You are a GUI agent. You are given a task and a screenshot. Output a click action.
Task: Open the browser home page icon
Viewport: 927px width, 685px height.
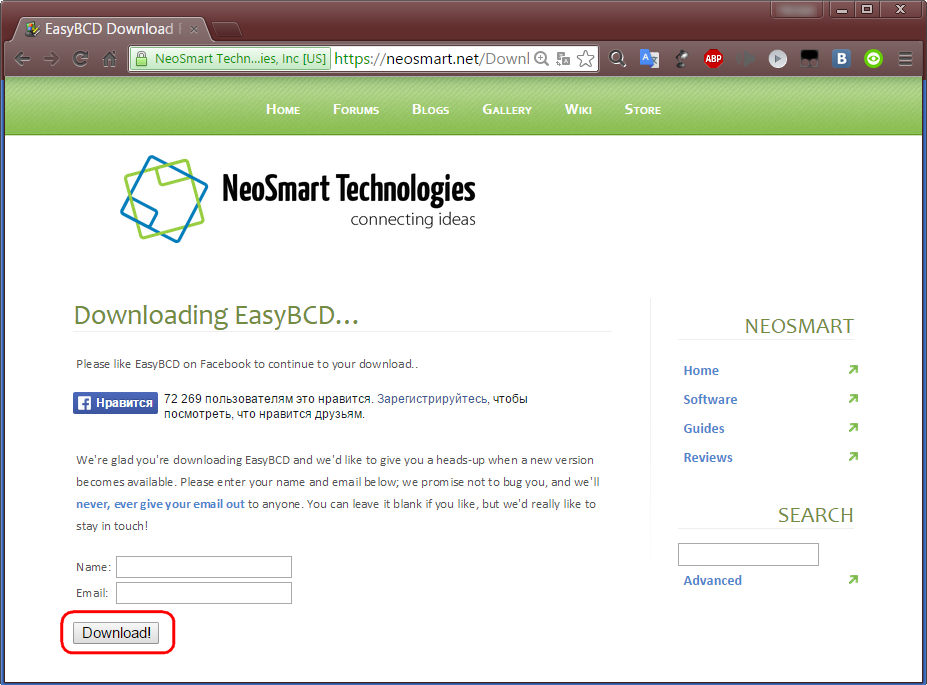(109, 59)
